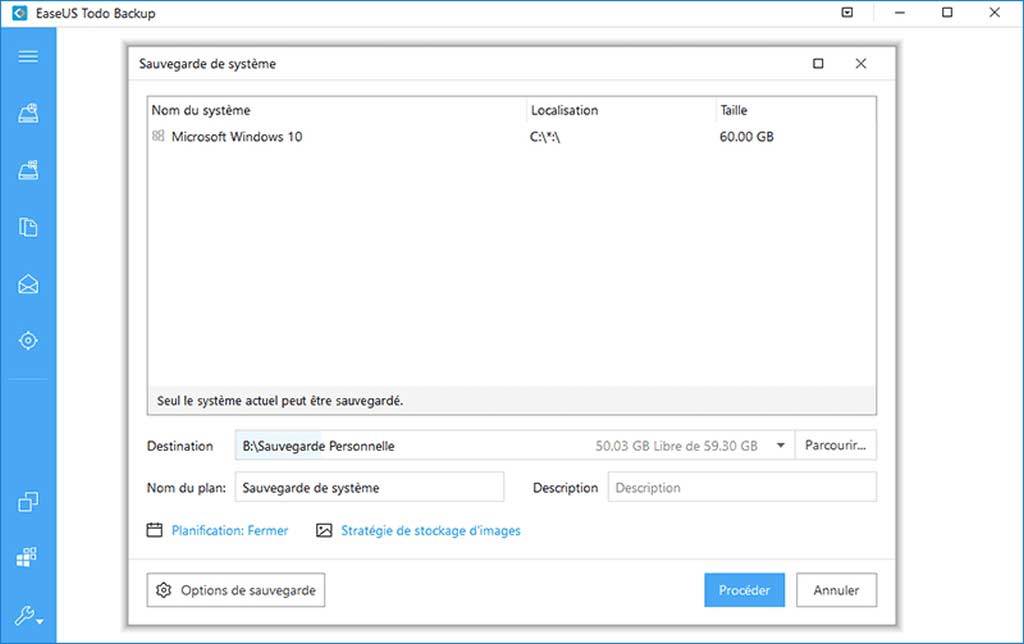
Task: Open Mail Backup envelope icon
Action: click(x=28, y=284)
